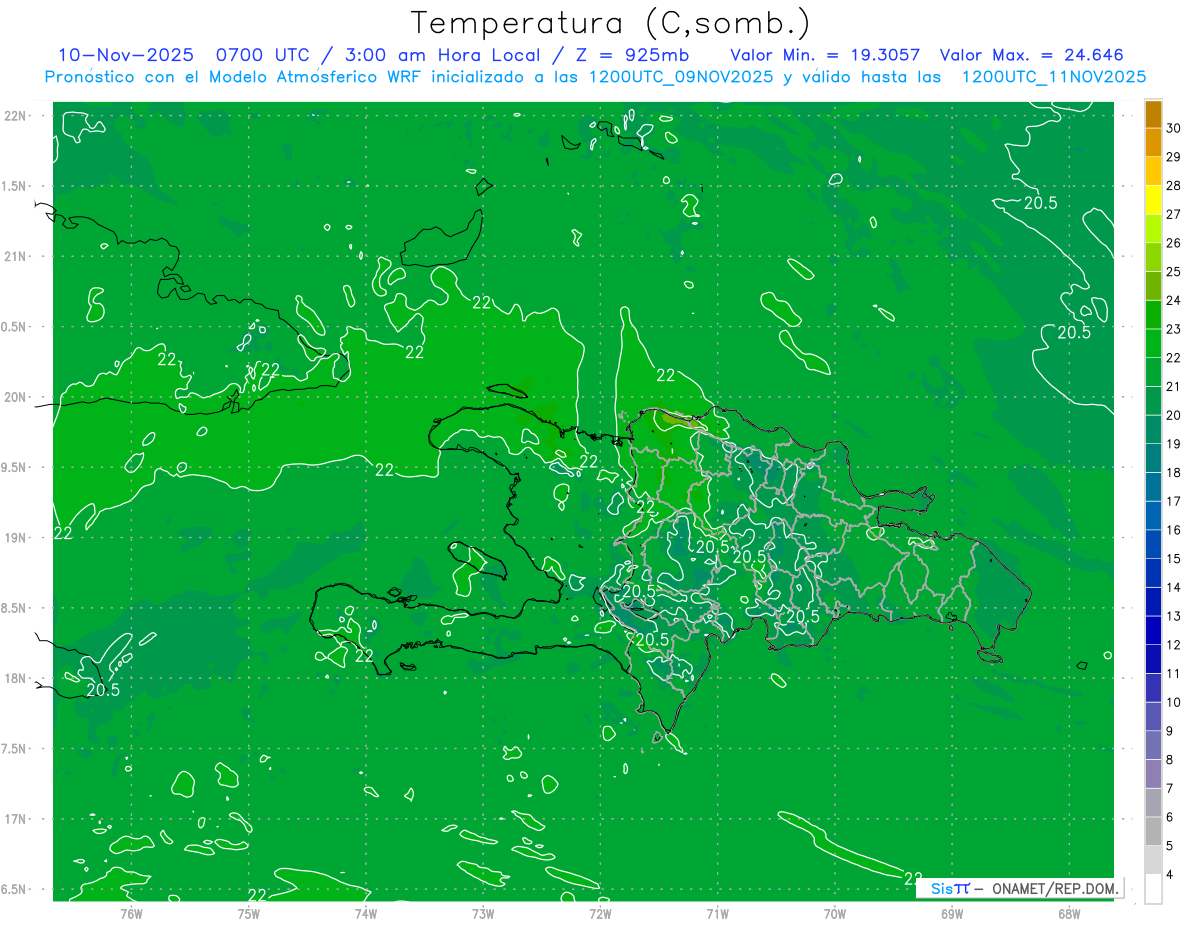
Task: Click the legend value '27'
Action: click(x=1174, y=214)
